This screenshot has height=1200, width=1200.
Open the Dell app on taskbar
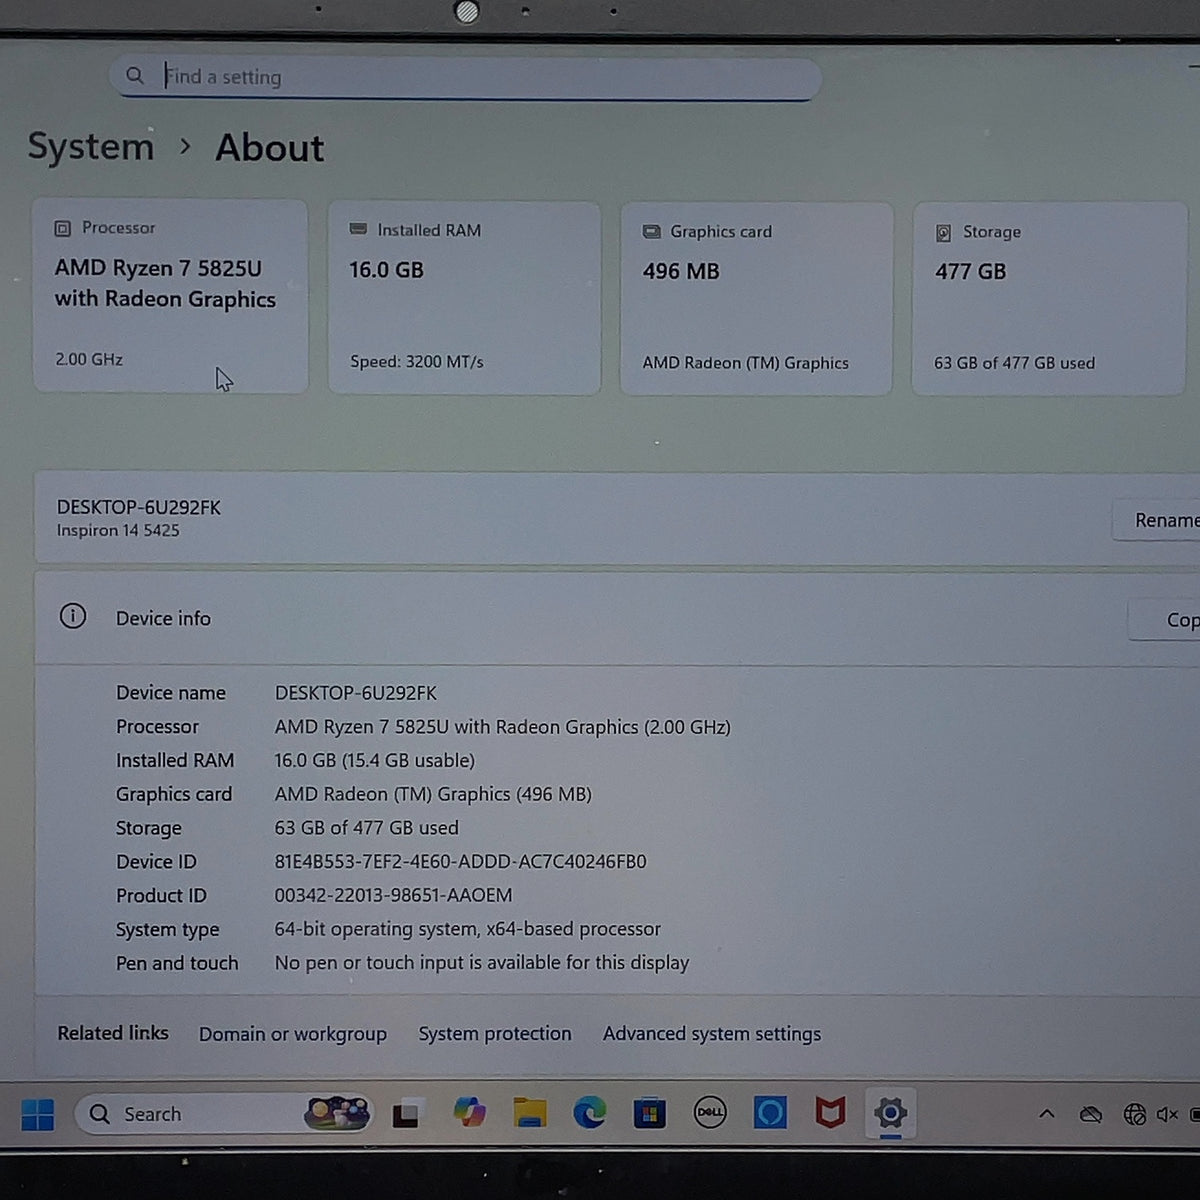click(x=710, y=1112)
